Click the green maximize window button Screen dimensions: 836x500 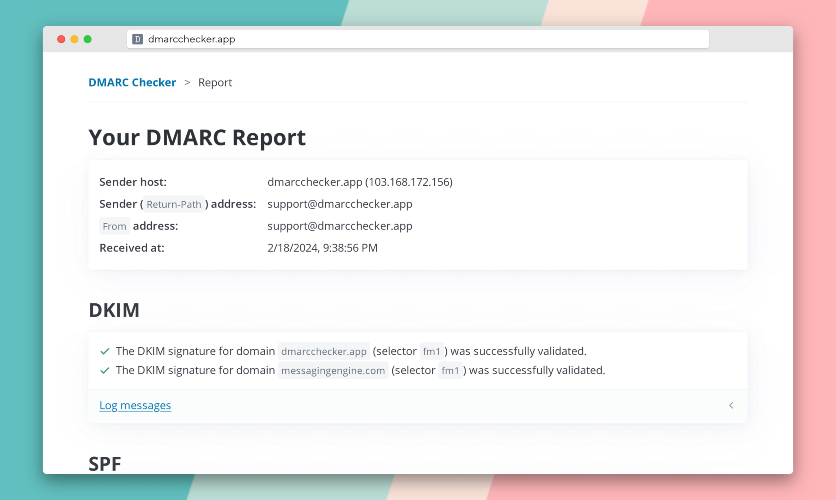87,39
